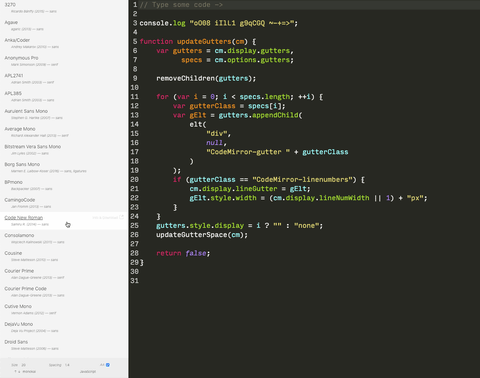Viewport: 480px width, 378px height.
Task: Choose Borg Sans Mono font
Action: tap(22, 164)
